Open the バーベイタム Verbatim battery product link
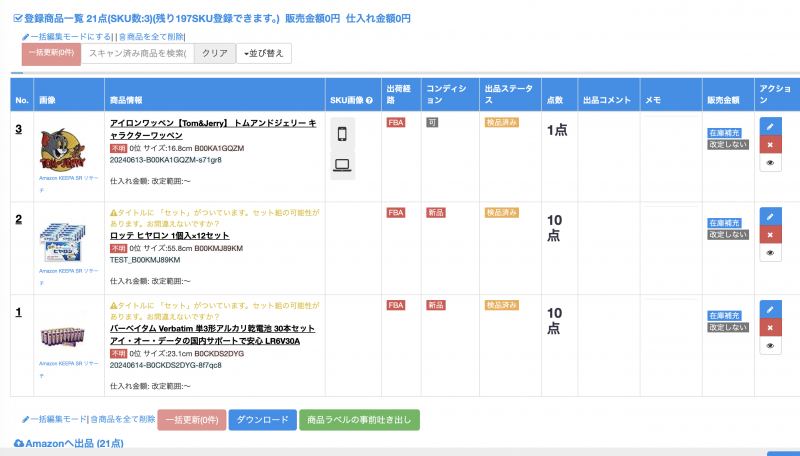Viewport: 800px width, 456px height. click(212, 335)
